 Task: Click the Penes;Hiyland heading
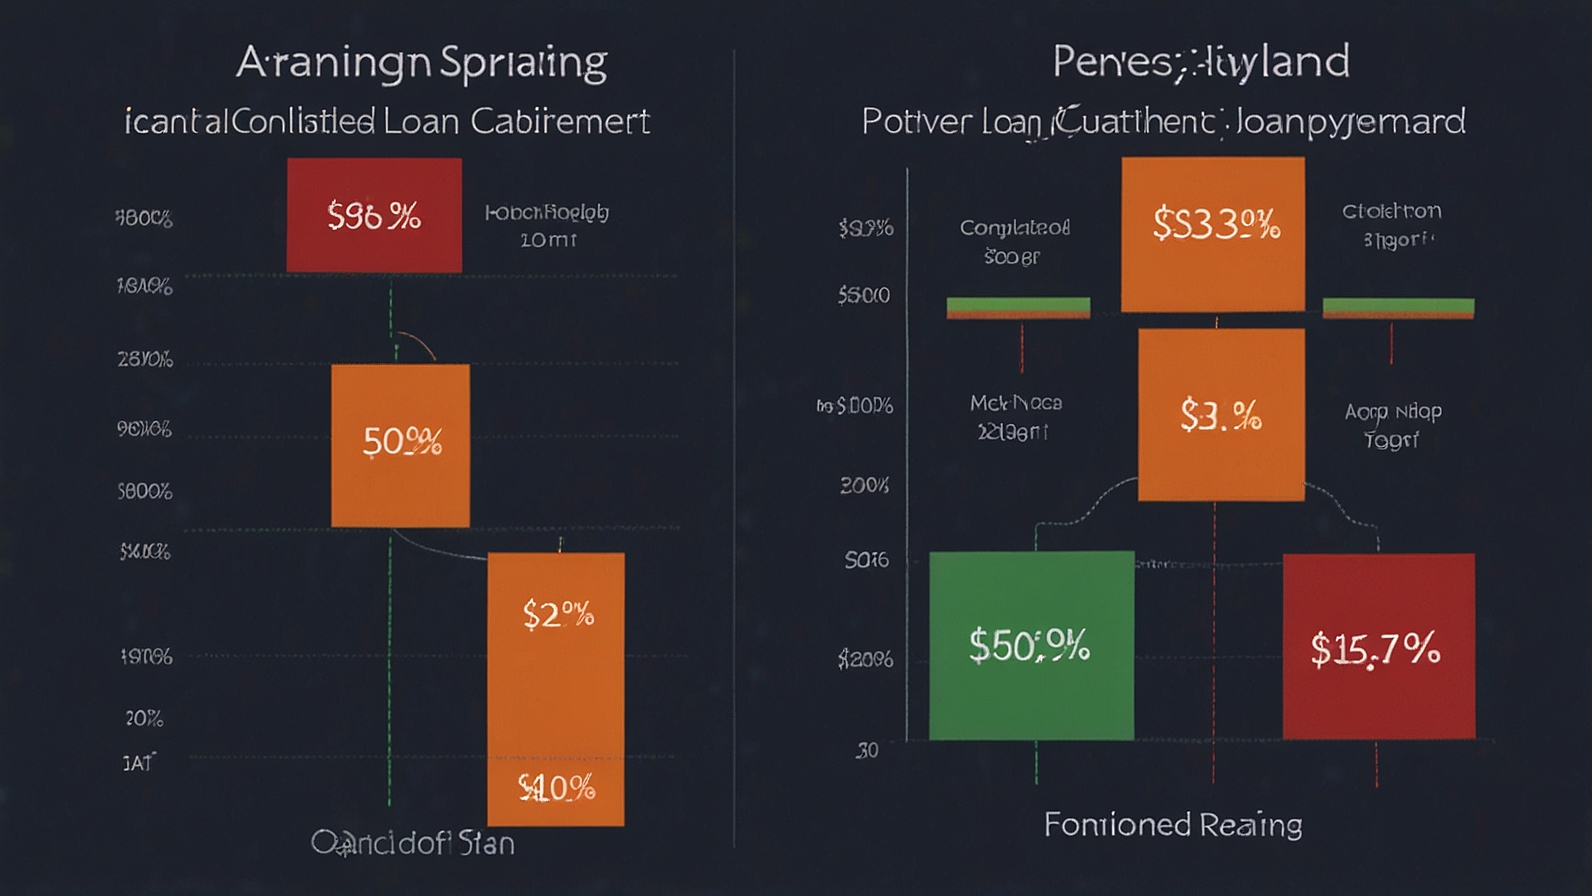pos(1200,62)
